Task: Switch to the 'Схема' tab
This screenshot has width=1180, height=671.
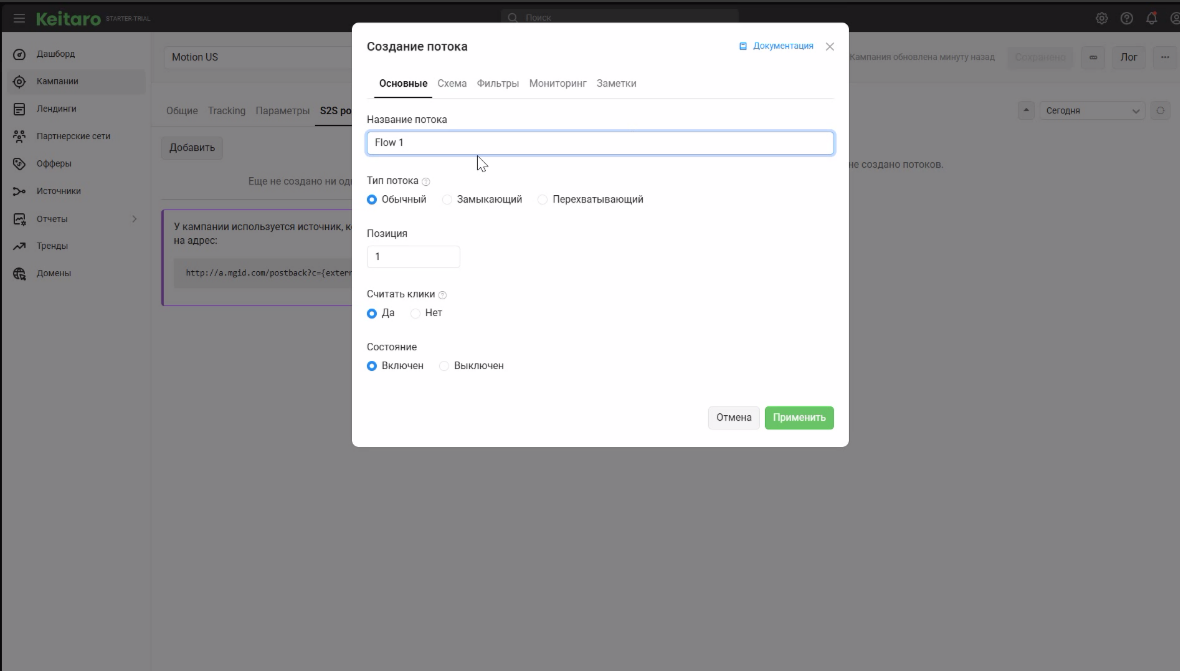Action: point(452,84)
